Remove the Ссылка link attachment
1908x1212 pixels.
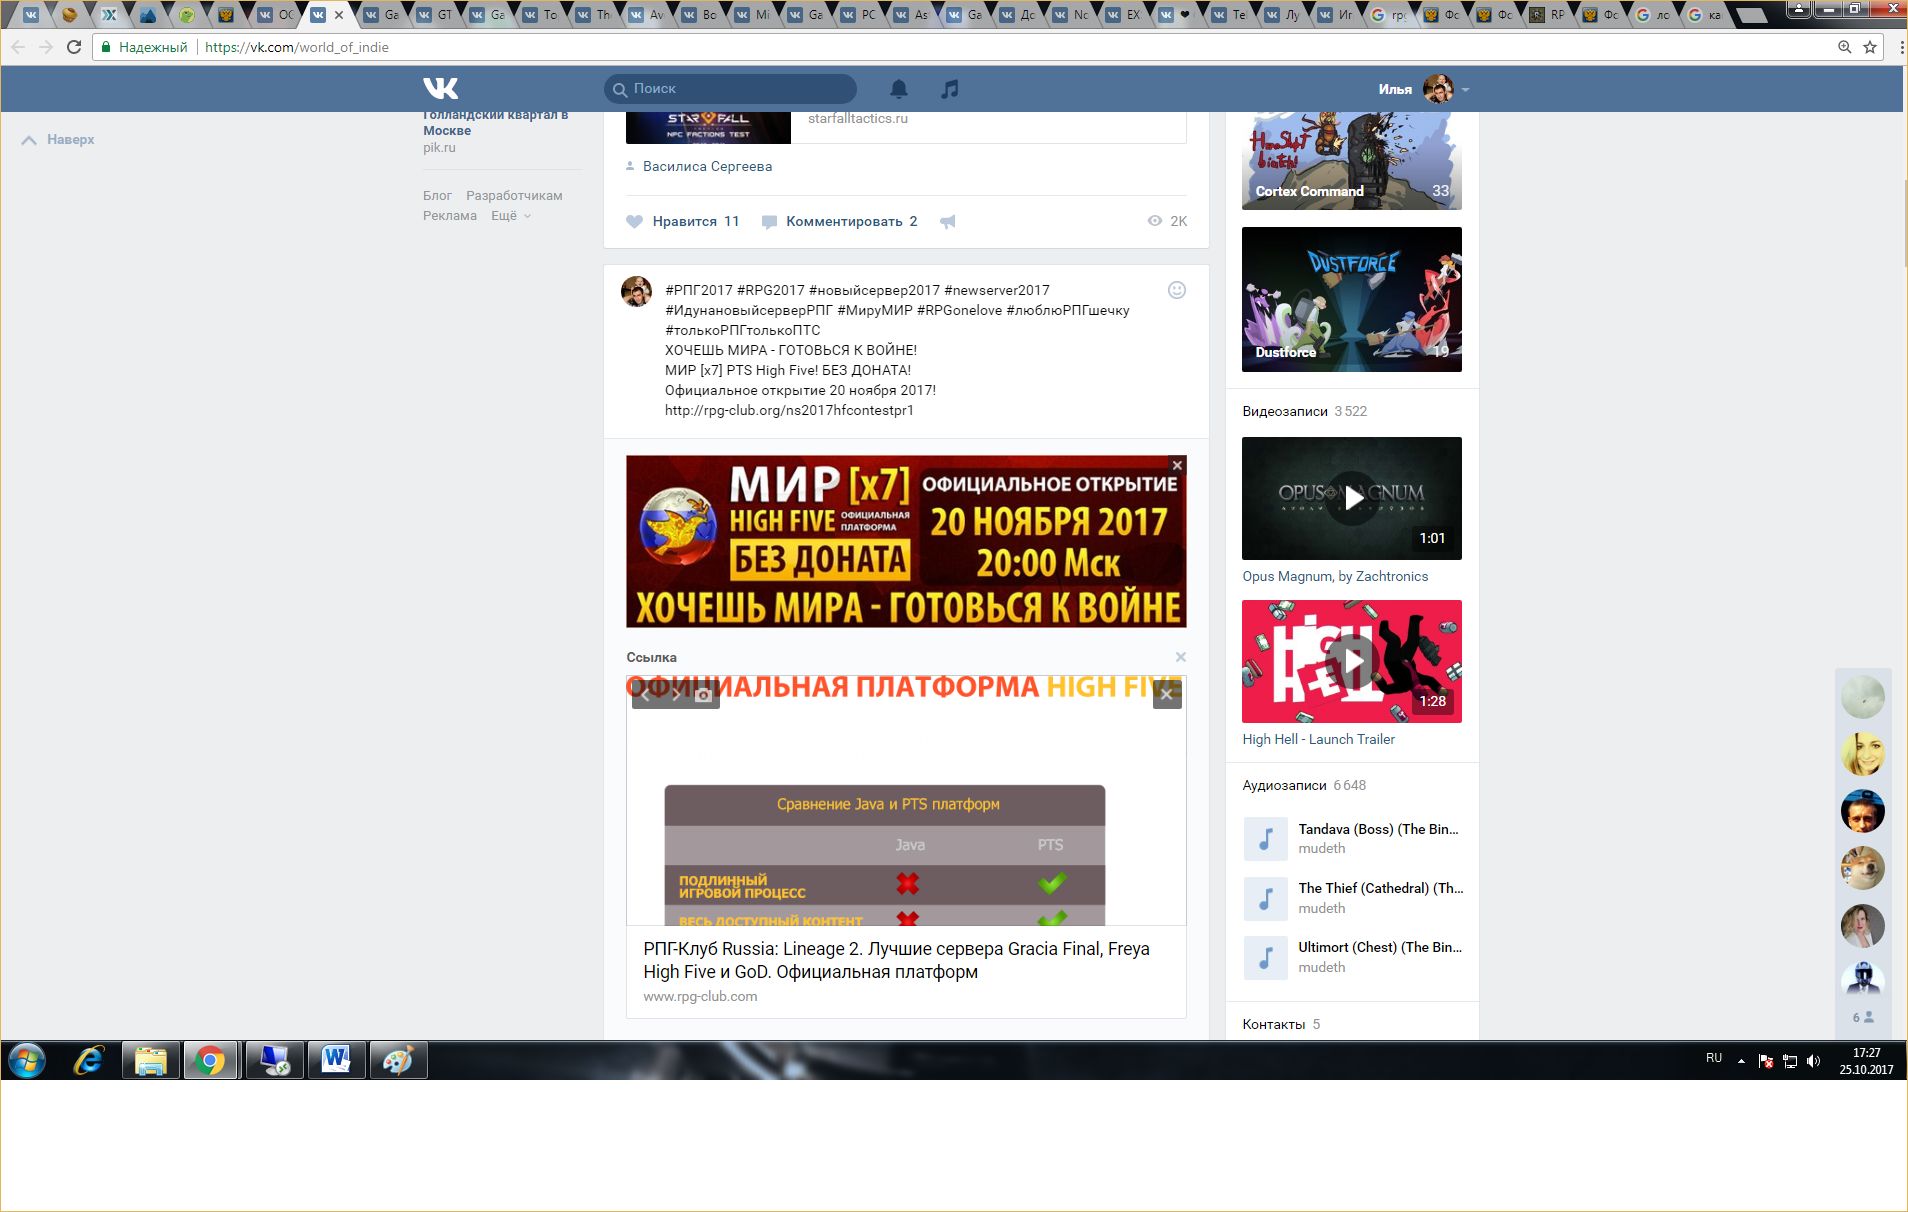(x=1181, y=657)
